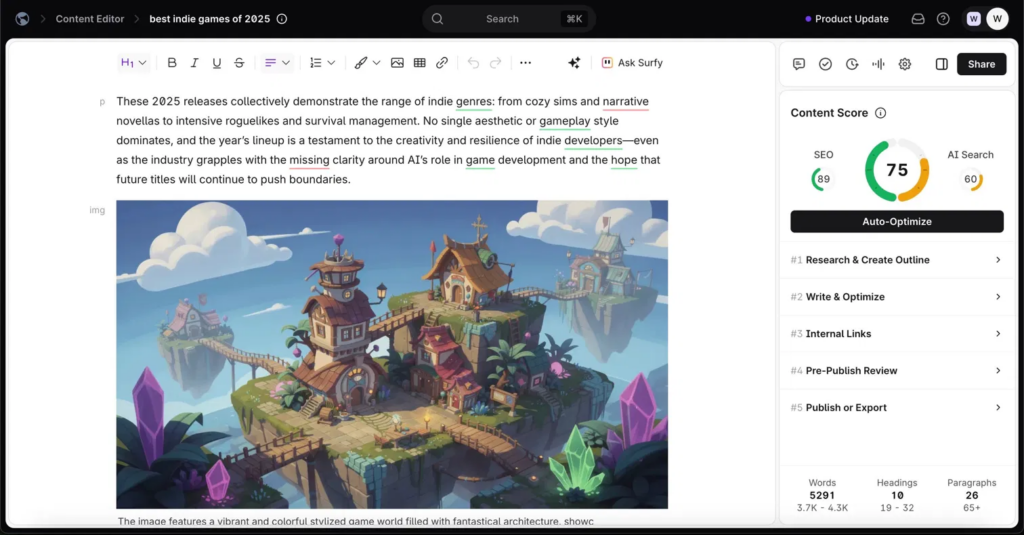This screenshot has height=535, width=1024.
Task: Click the Surfer globe logo icon
Action: point(22,19)
